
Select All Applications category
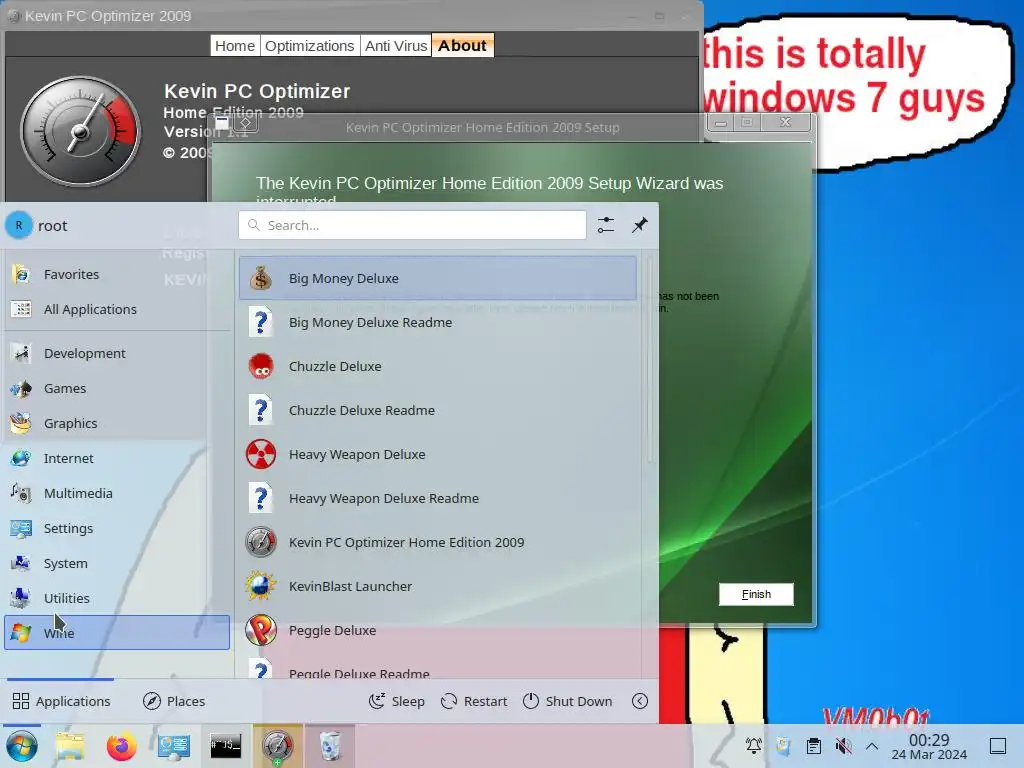click(x=117, y=310)
